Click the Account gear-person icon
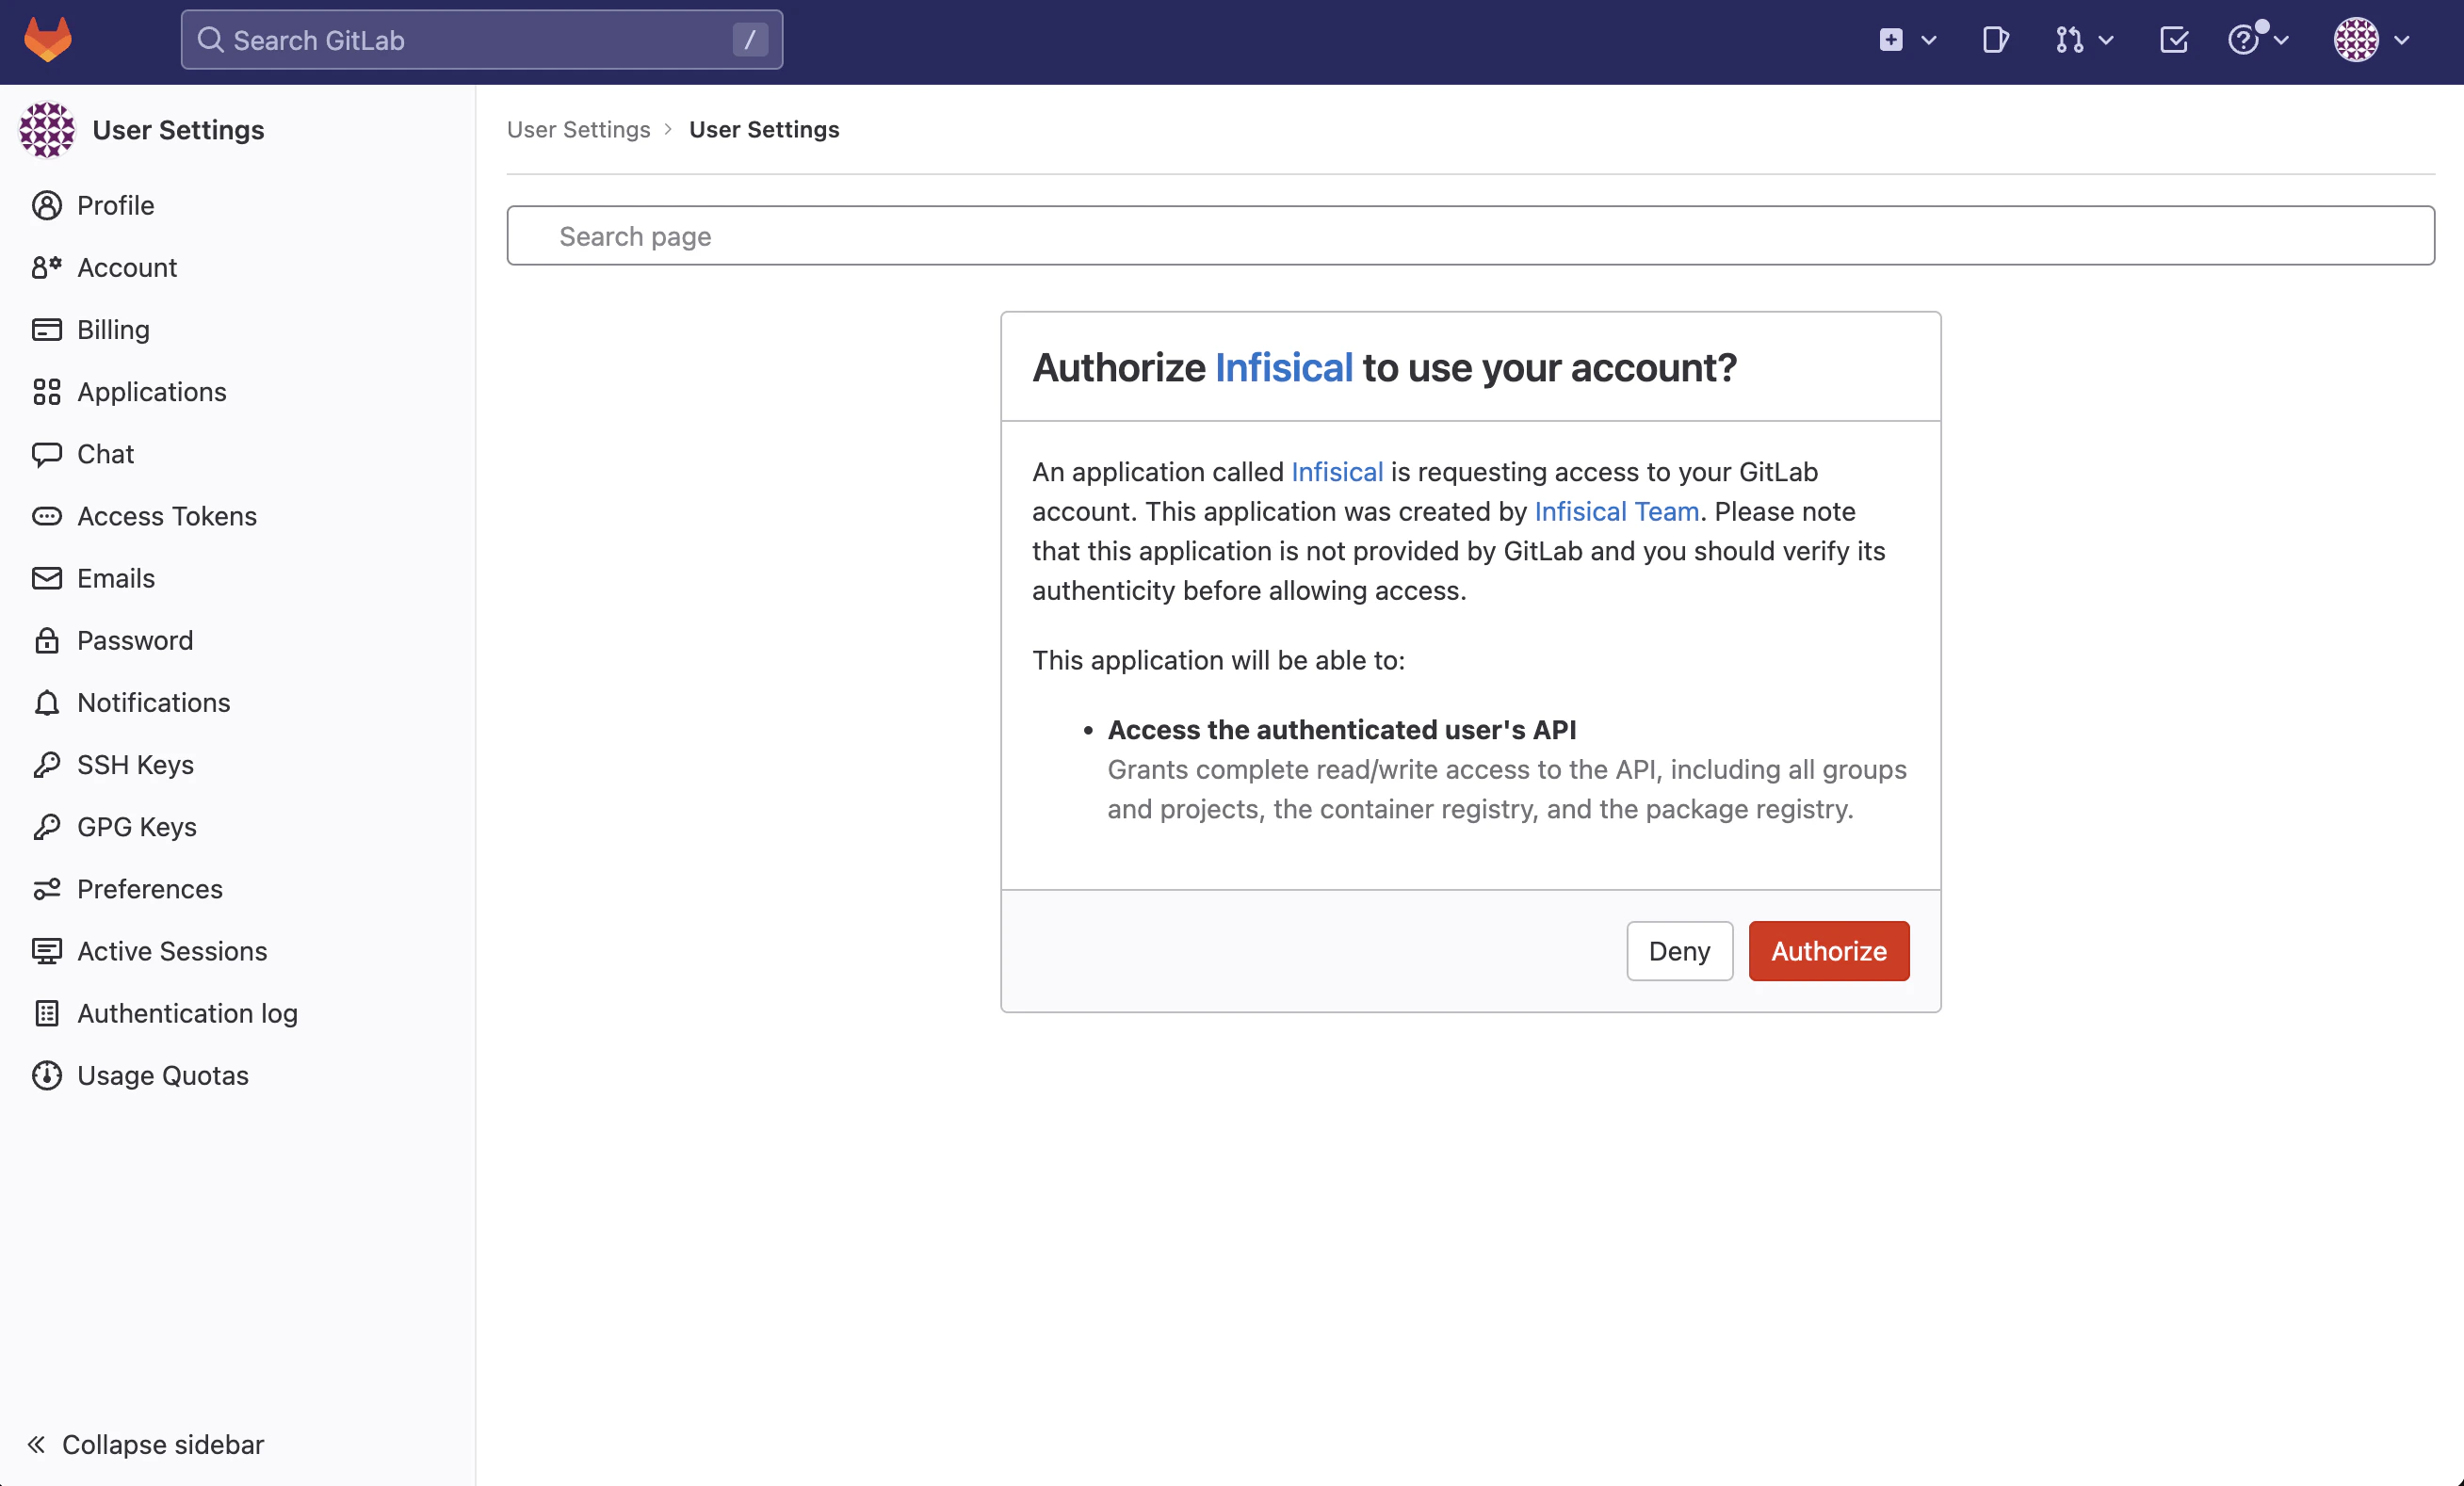 coord(47,267)
